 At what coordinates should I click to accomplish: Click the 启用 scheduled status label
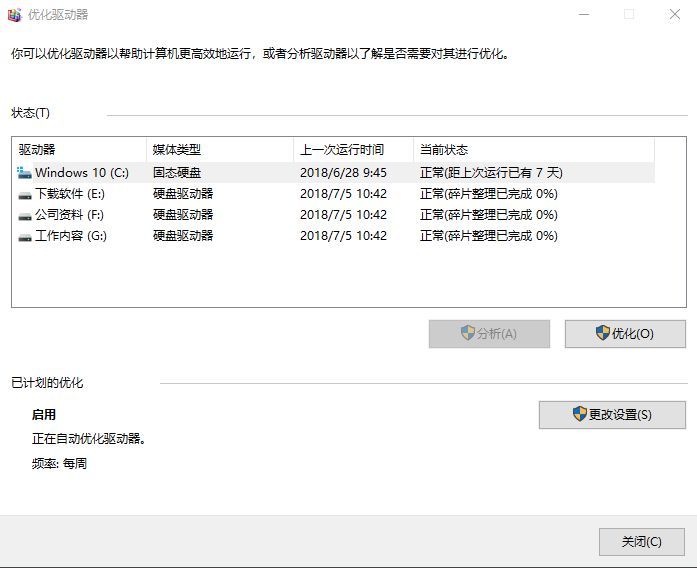coord(44,415)
